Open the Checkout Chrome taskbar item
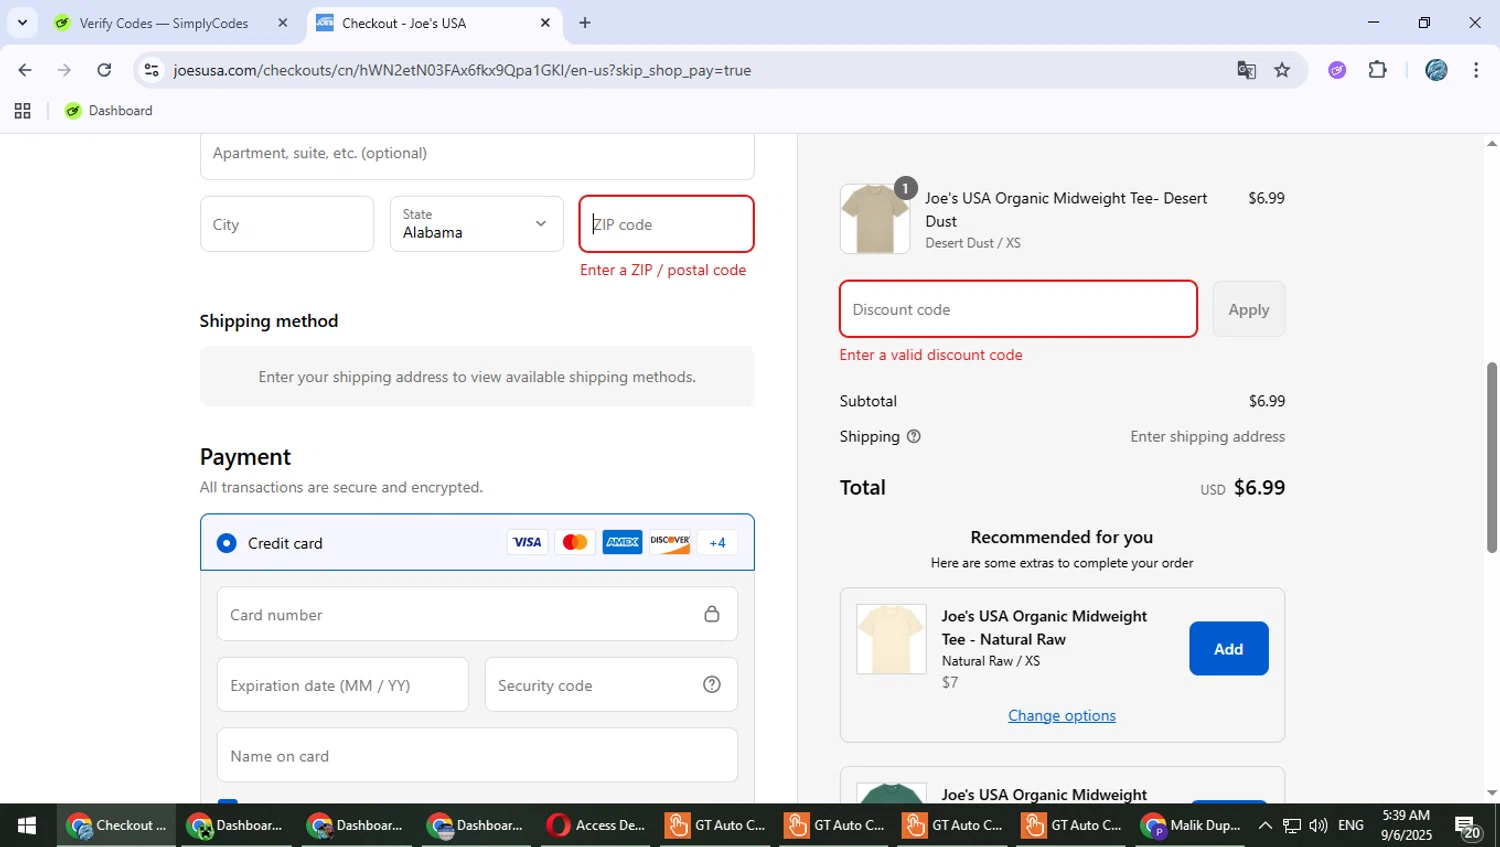This screenshot has width=1500, height=847. pos(116,826)
